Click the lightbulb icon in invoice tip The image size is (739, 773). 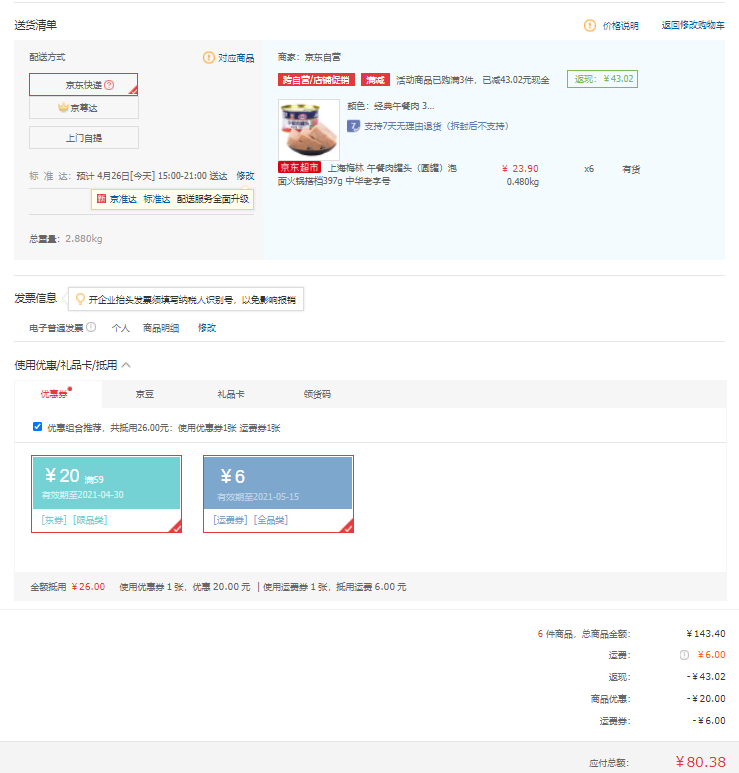(x=80, y=299)
